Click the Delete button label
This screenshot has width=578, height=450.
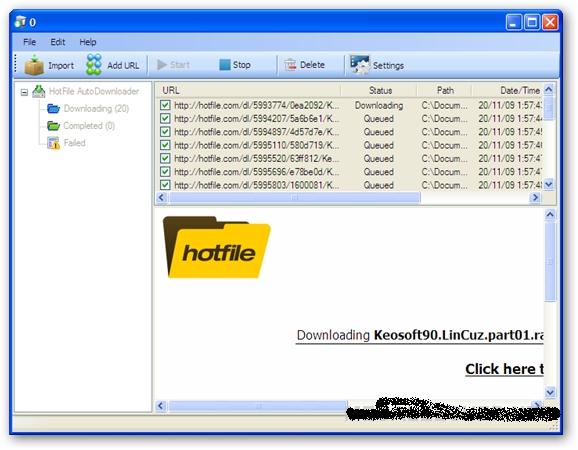coord(312,65)
